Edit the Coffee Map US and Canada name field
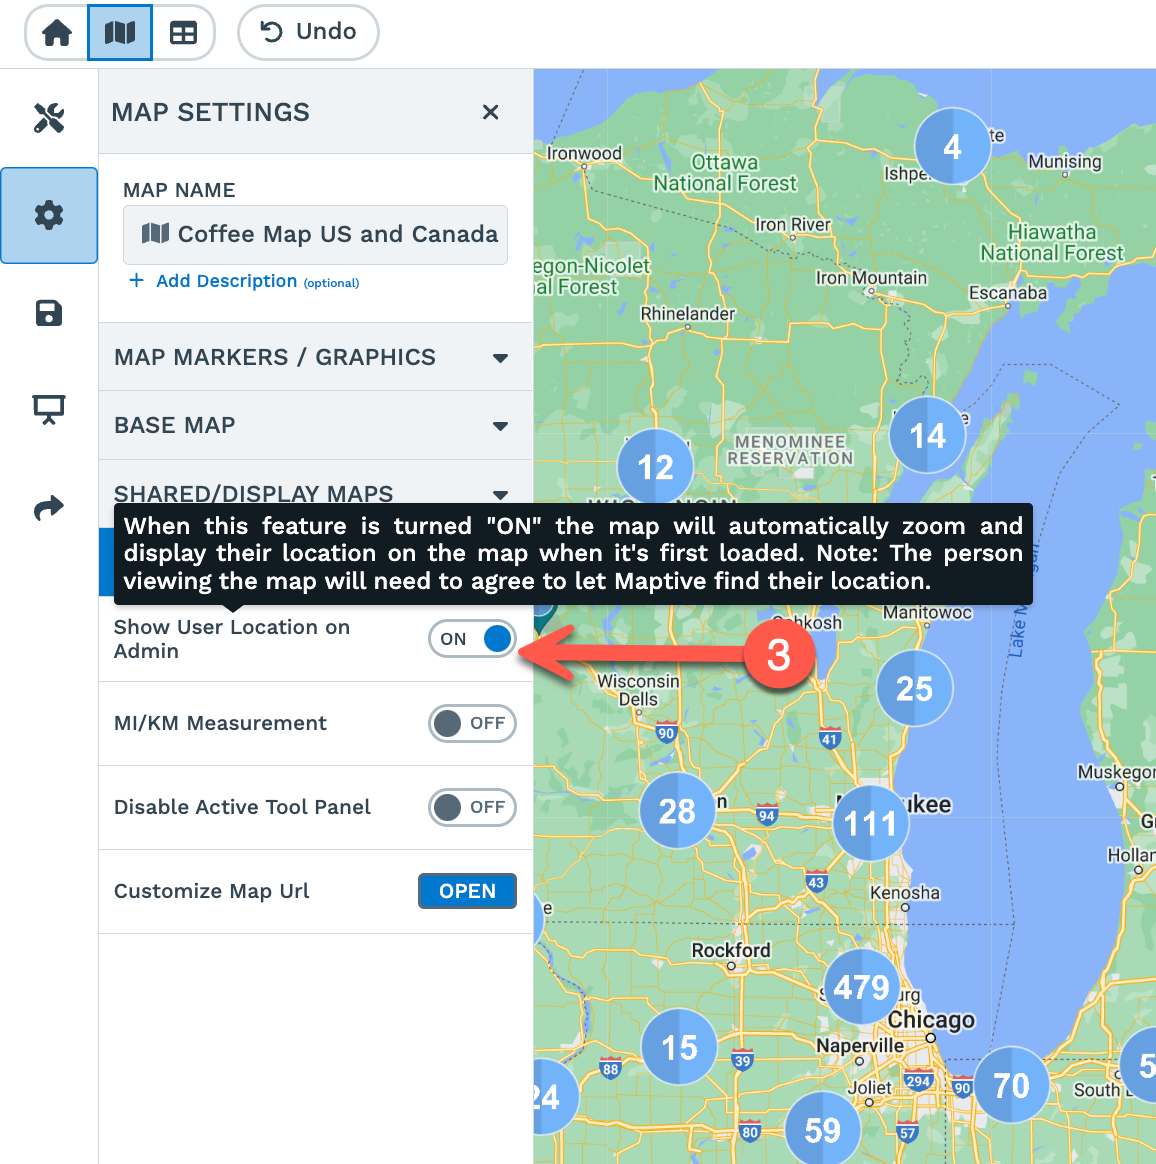 pos(316,235)
